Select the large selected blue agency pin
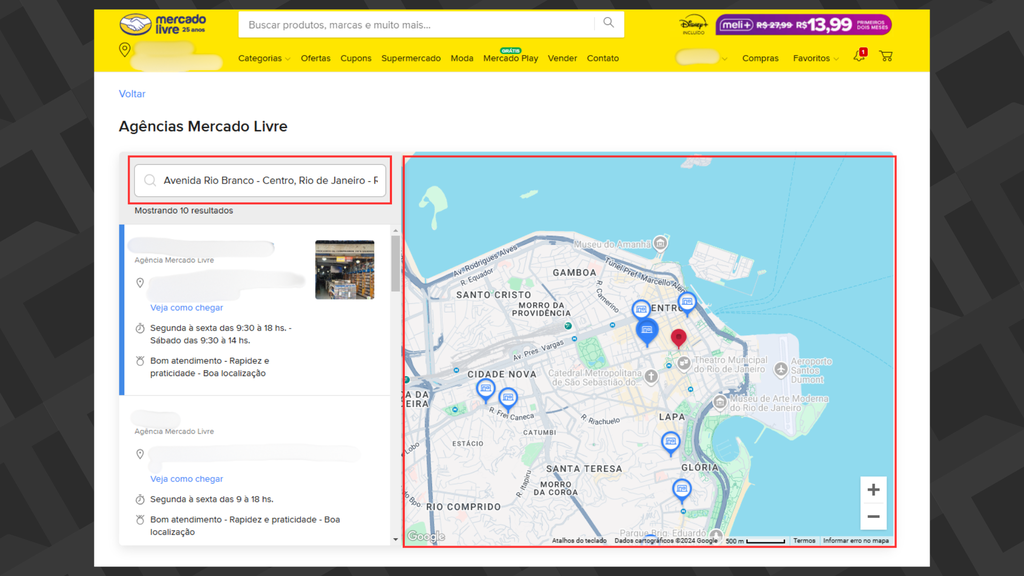This screenshot has width=1024, height=576. click(x=647, y=332)
